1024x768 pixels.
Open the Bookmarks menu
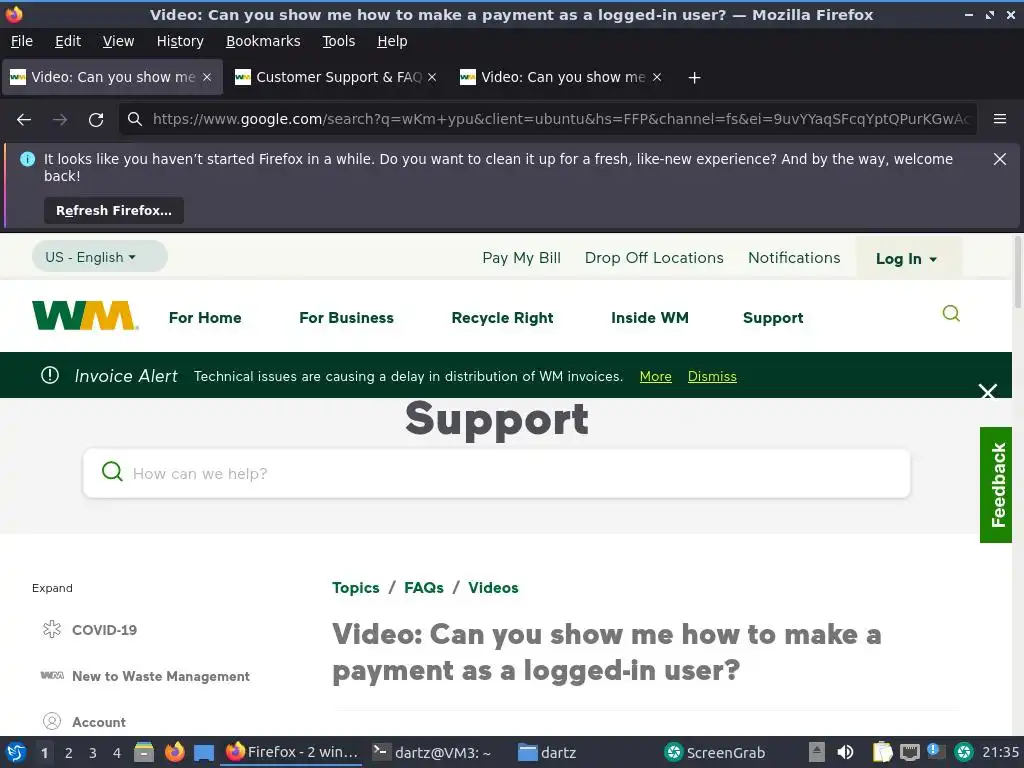point(263,41)
